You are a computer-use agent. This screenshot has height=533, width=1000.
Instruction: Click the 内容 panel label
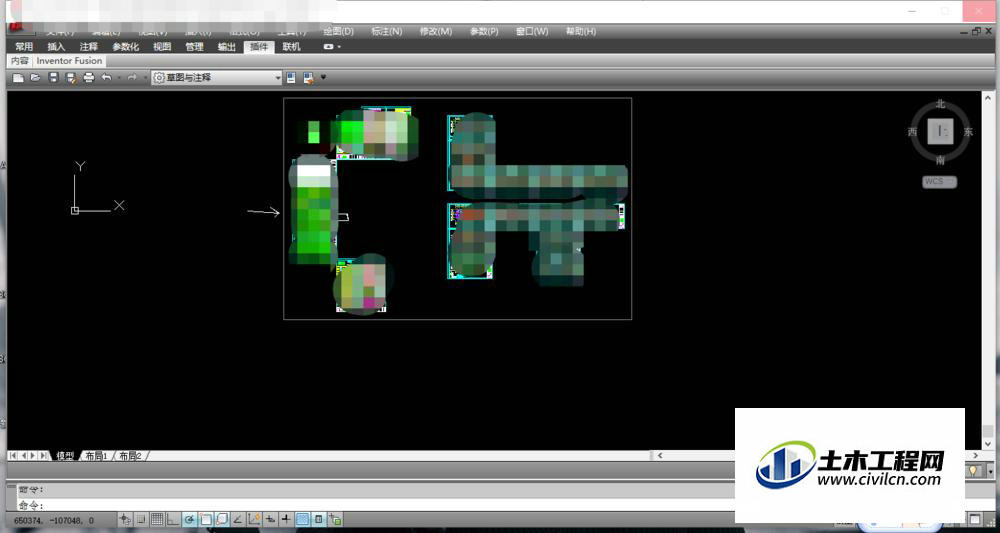click(20, 61)
